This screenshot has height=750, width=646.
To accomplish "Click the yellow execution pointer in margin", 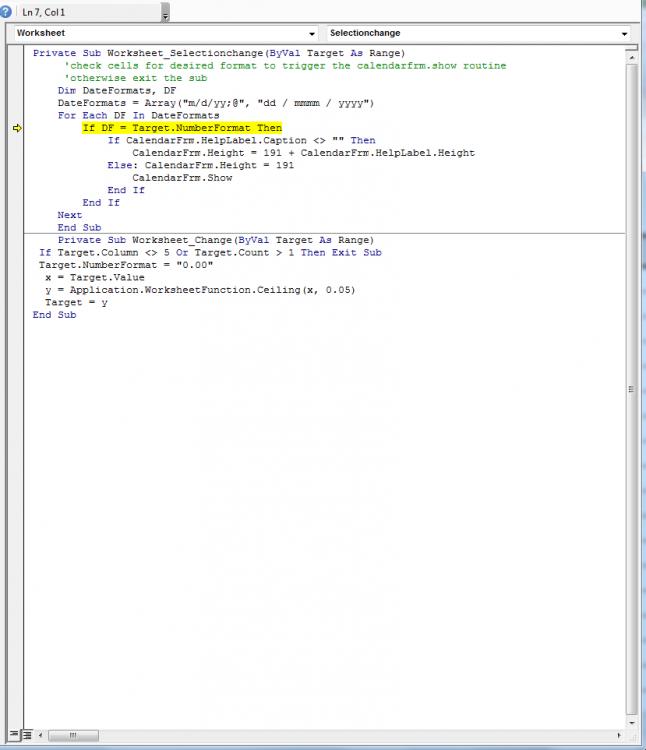I will (17, 128).
